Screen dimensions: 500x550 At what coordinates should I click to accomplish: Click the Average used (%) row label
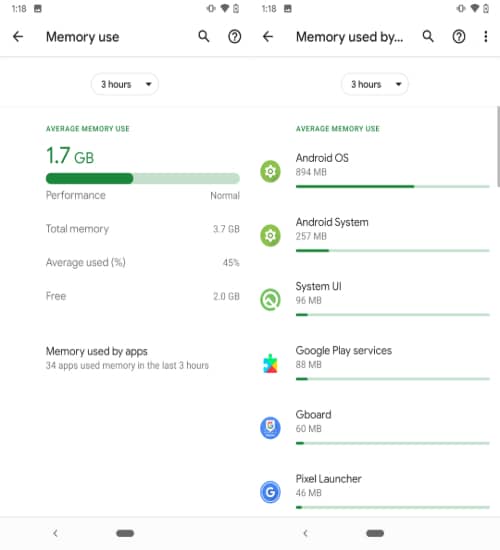86,262
